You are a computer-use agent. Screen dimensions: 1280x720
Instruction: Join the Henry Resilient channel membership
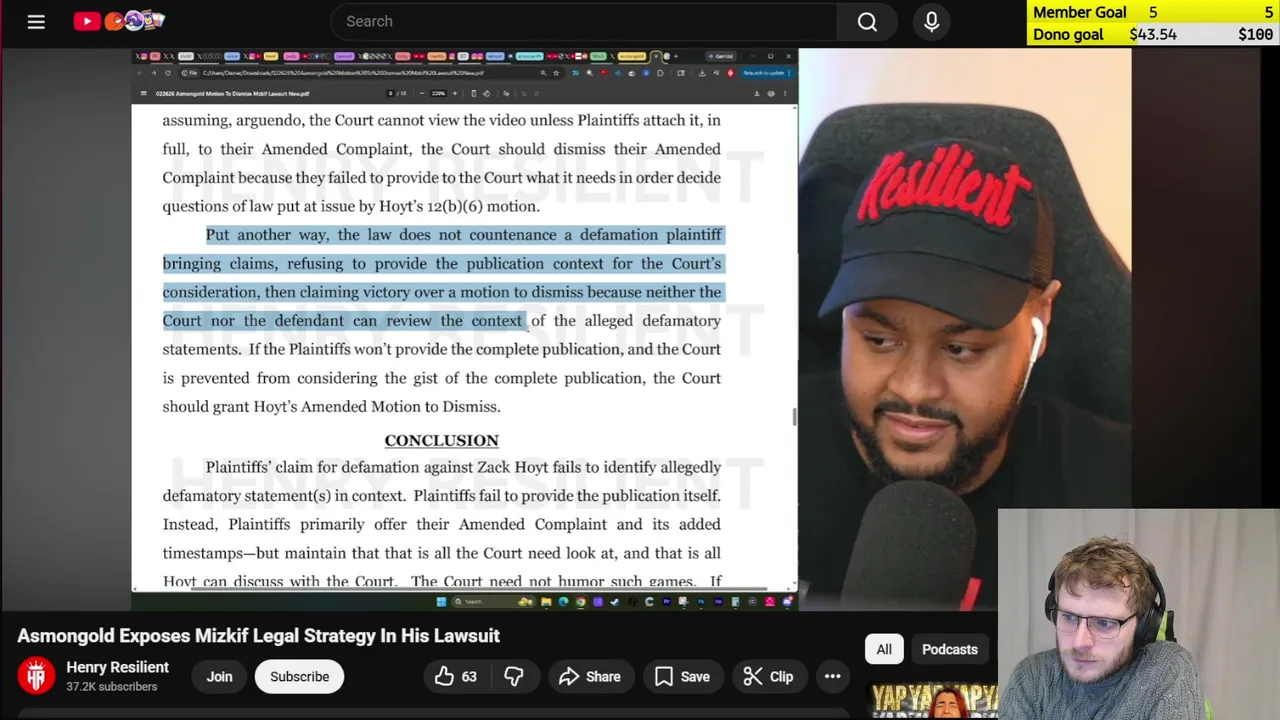click(x=219, y=677)
